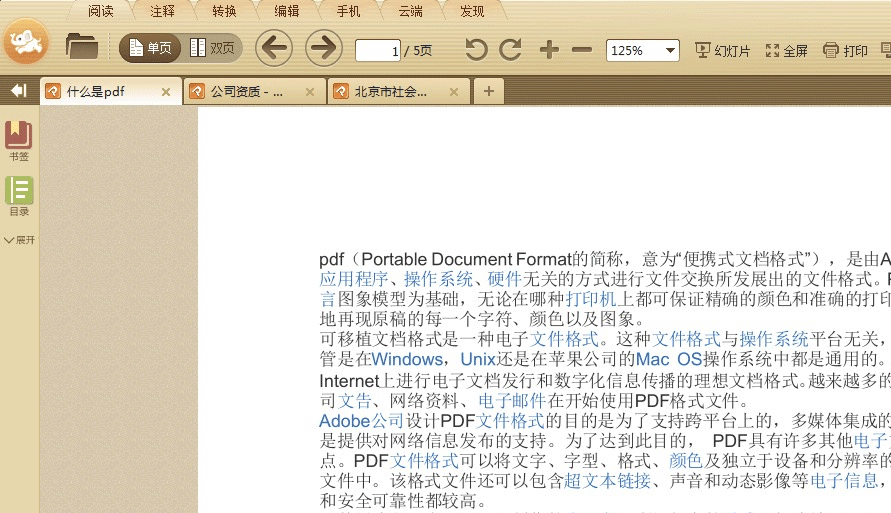Follow the 应用程序 link

[x=353, y=279]
